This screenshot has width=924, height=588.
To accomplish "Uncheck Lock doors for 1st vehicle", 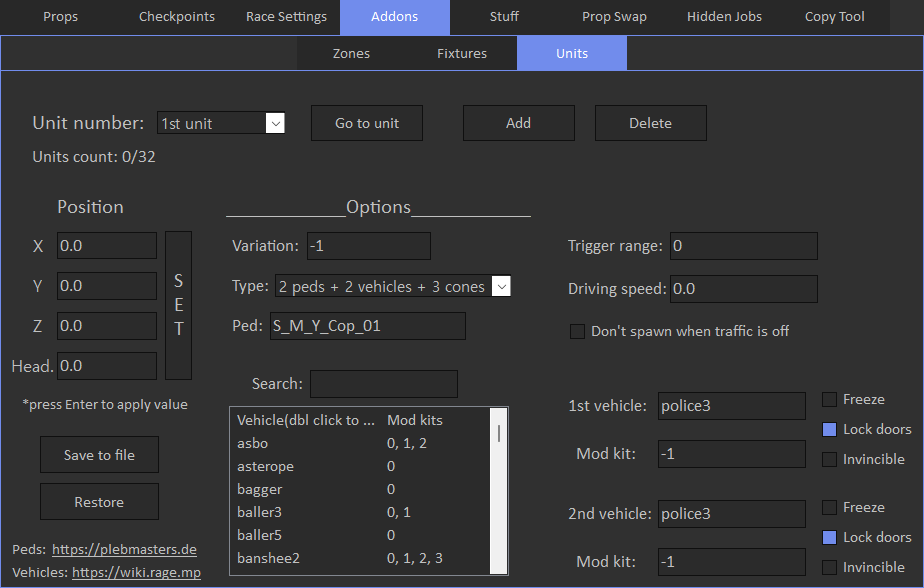I will (x=829, y=430).
